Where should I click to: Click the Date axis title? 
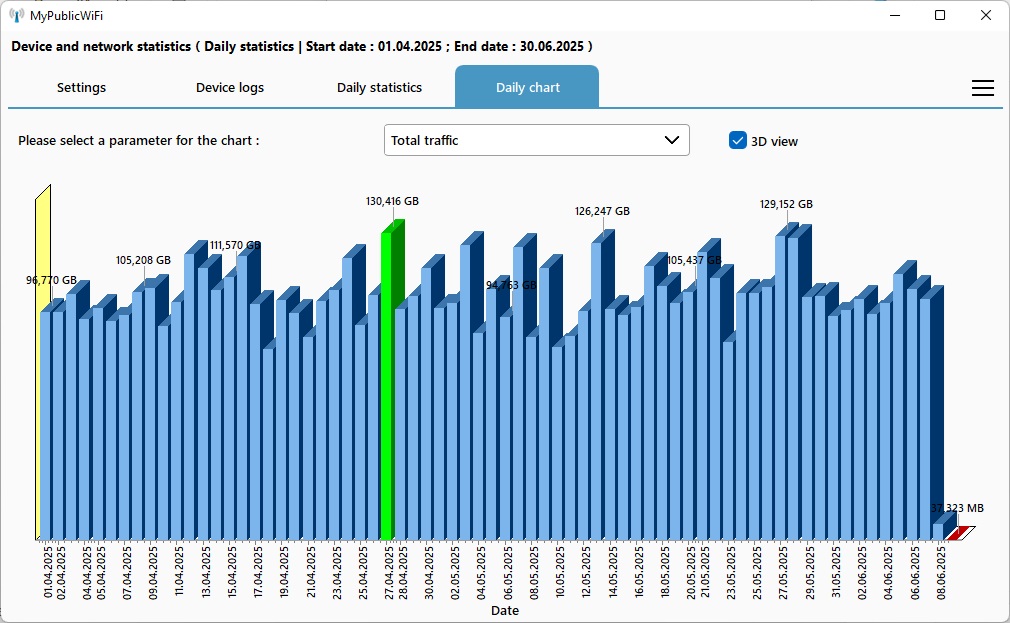[x=505, y=611]
